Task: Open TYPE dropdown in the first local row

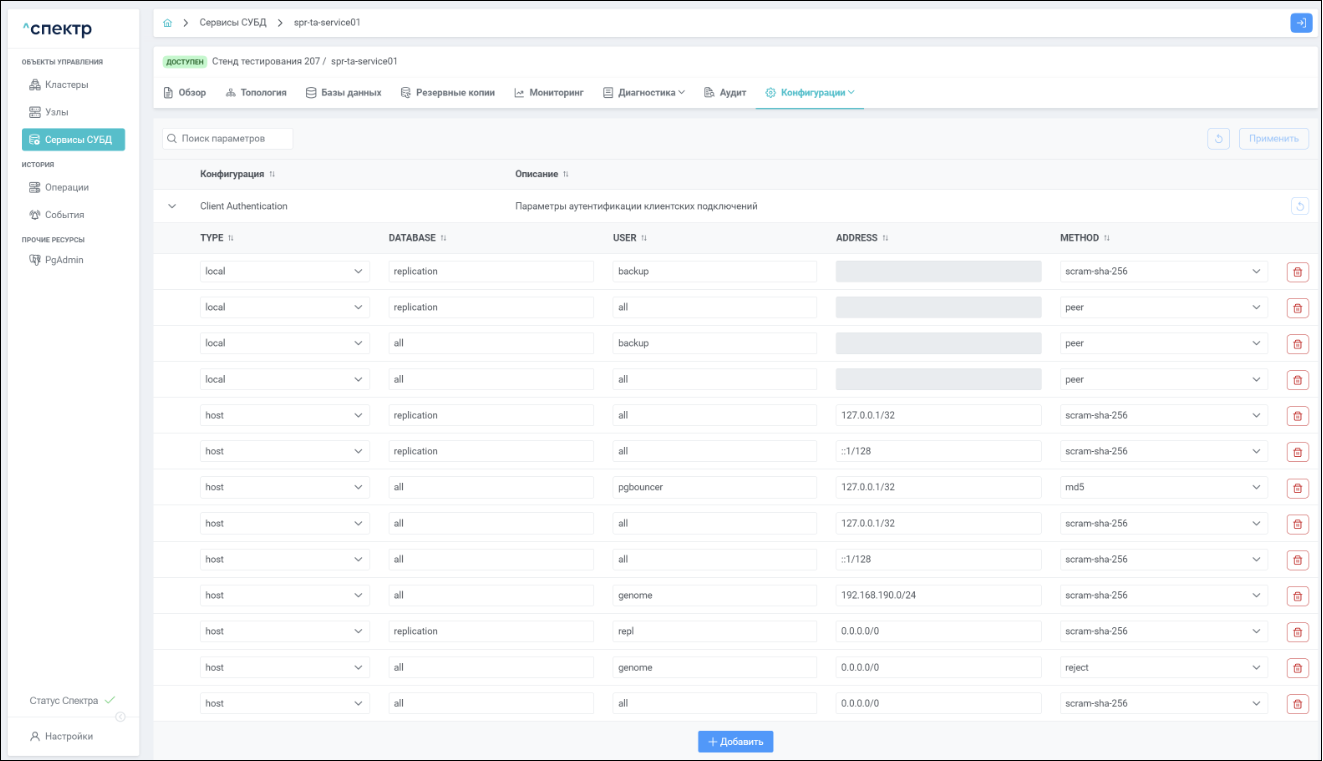Action: (284, 271)
